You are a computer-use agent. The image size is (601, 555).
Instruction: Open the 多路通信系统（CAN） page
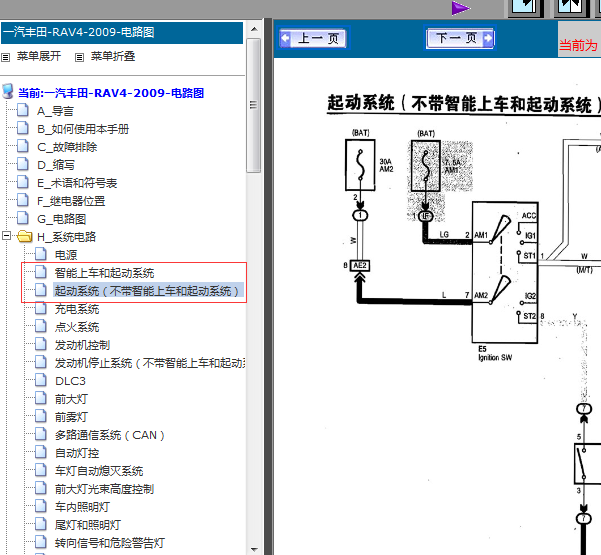(110, 435)
